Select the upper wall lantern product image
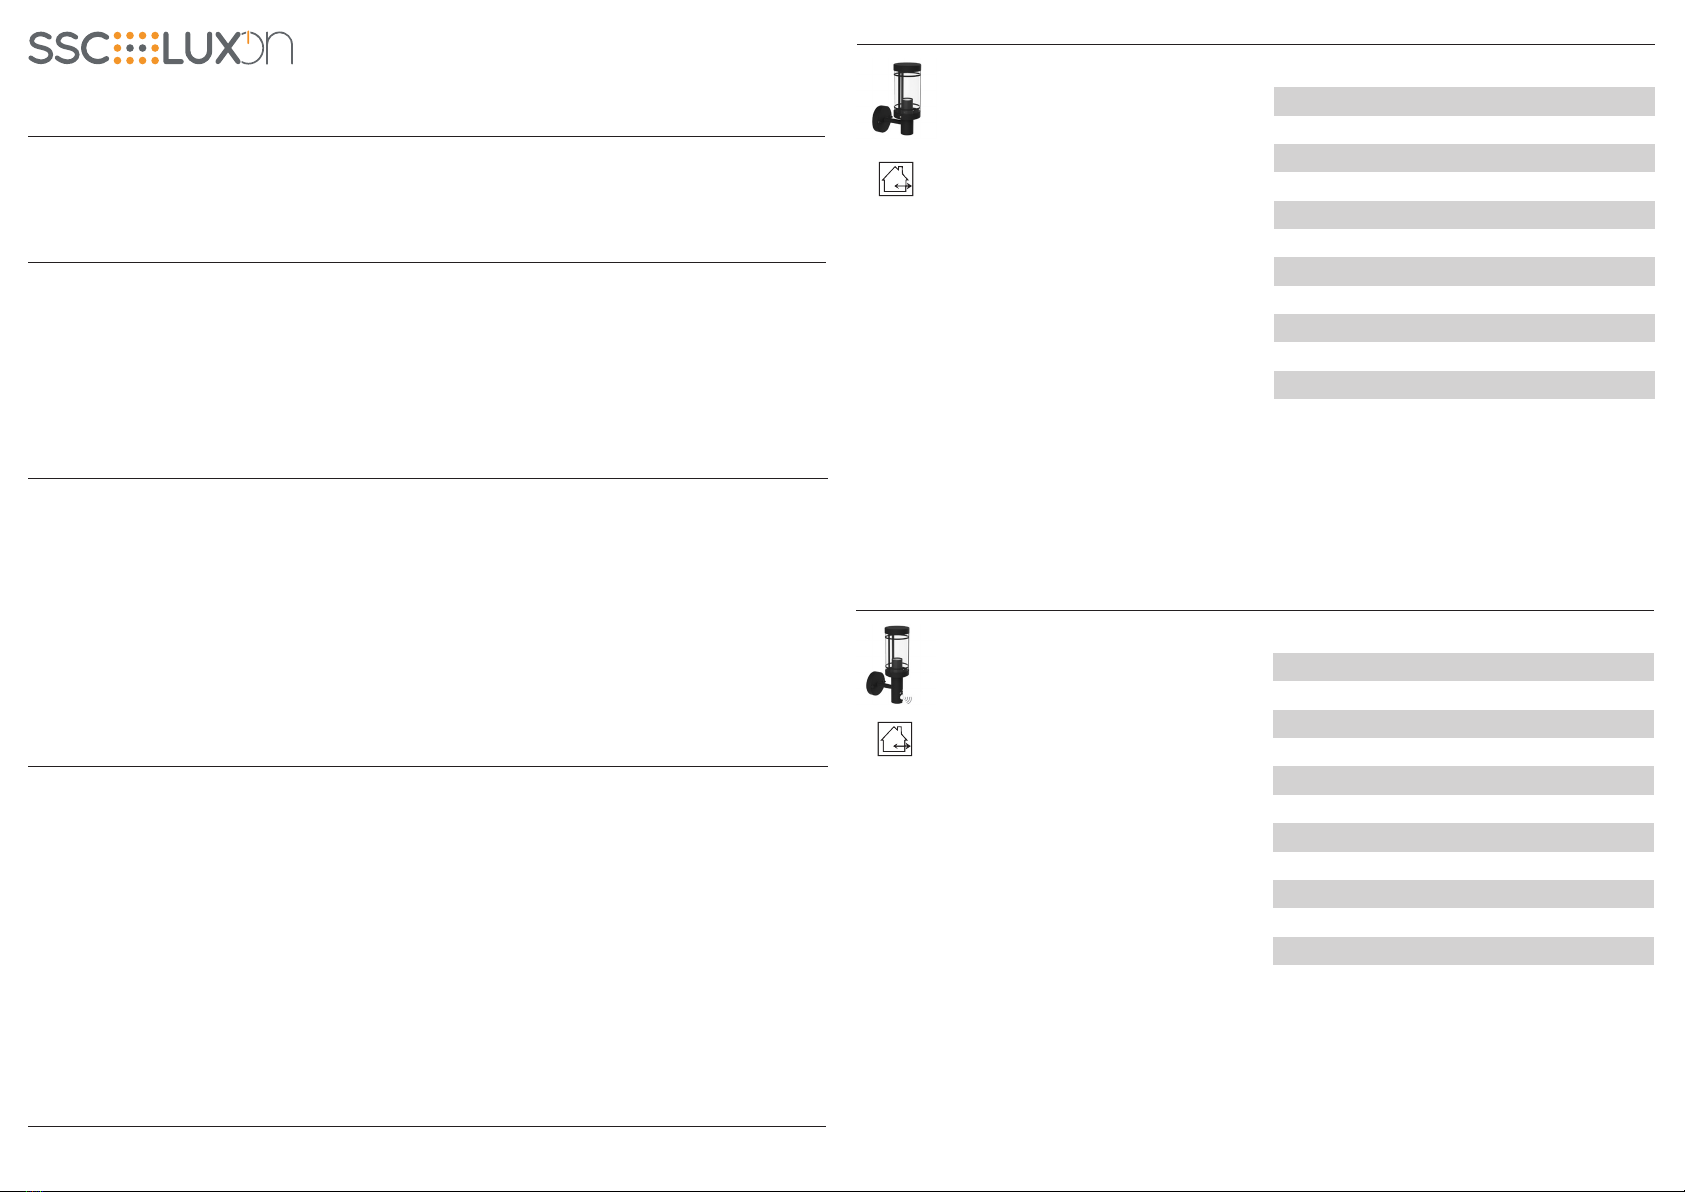This screenshot has height=1192, width=1685. point(895,99)
